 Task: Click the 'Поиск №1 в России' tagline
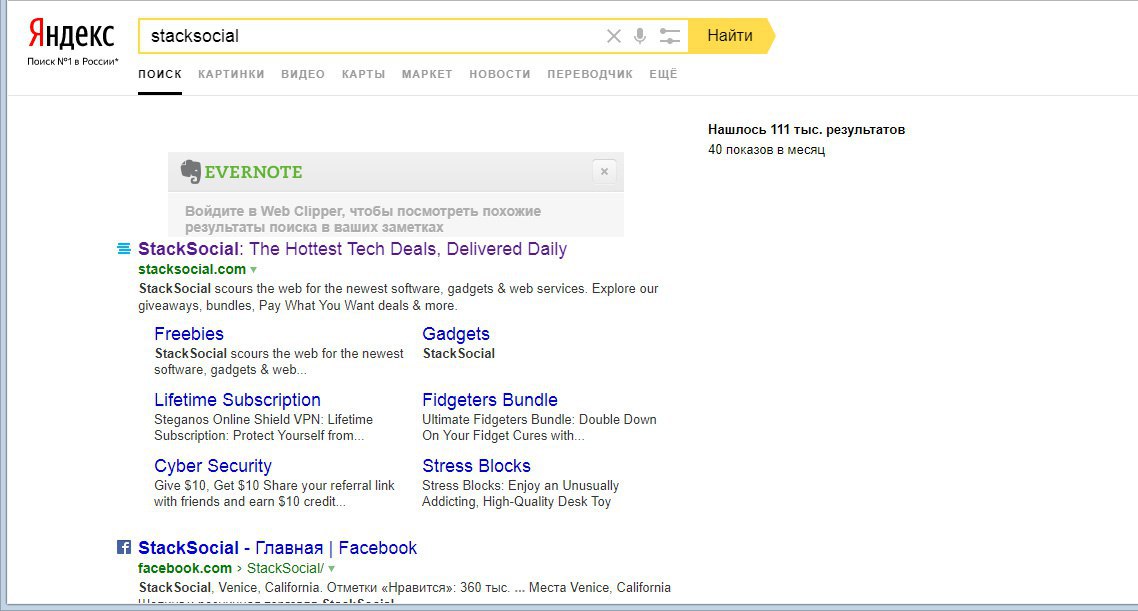[73, 62]
